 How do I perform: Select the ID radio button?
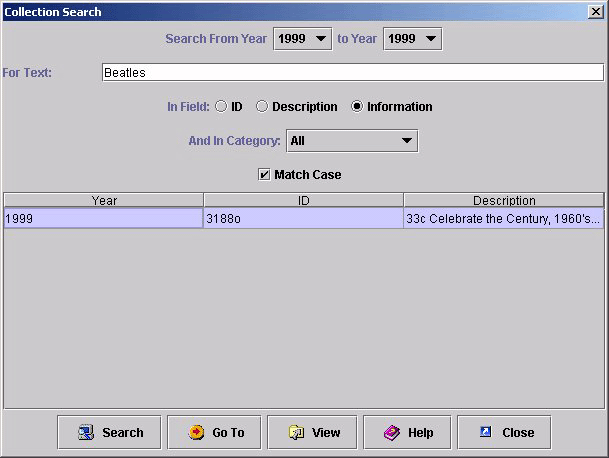(x=221, y=107)
